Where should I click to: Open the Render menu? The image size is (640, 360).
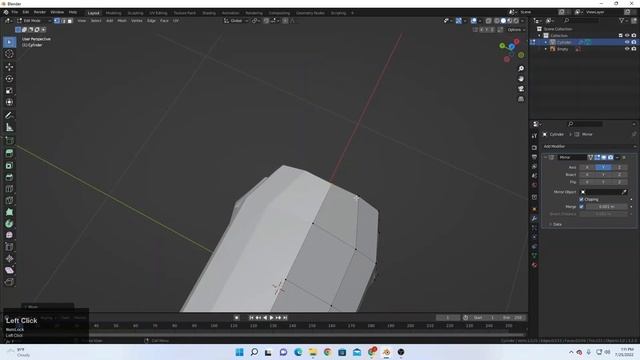[40, 13]
